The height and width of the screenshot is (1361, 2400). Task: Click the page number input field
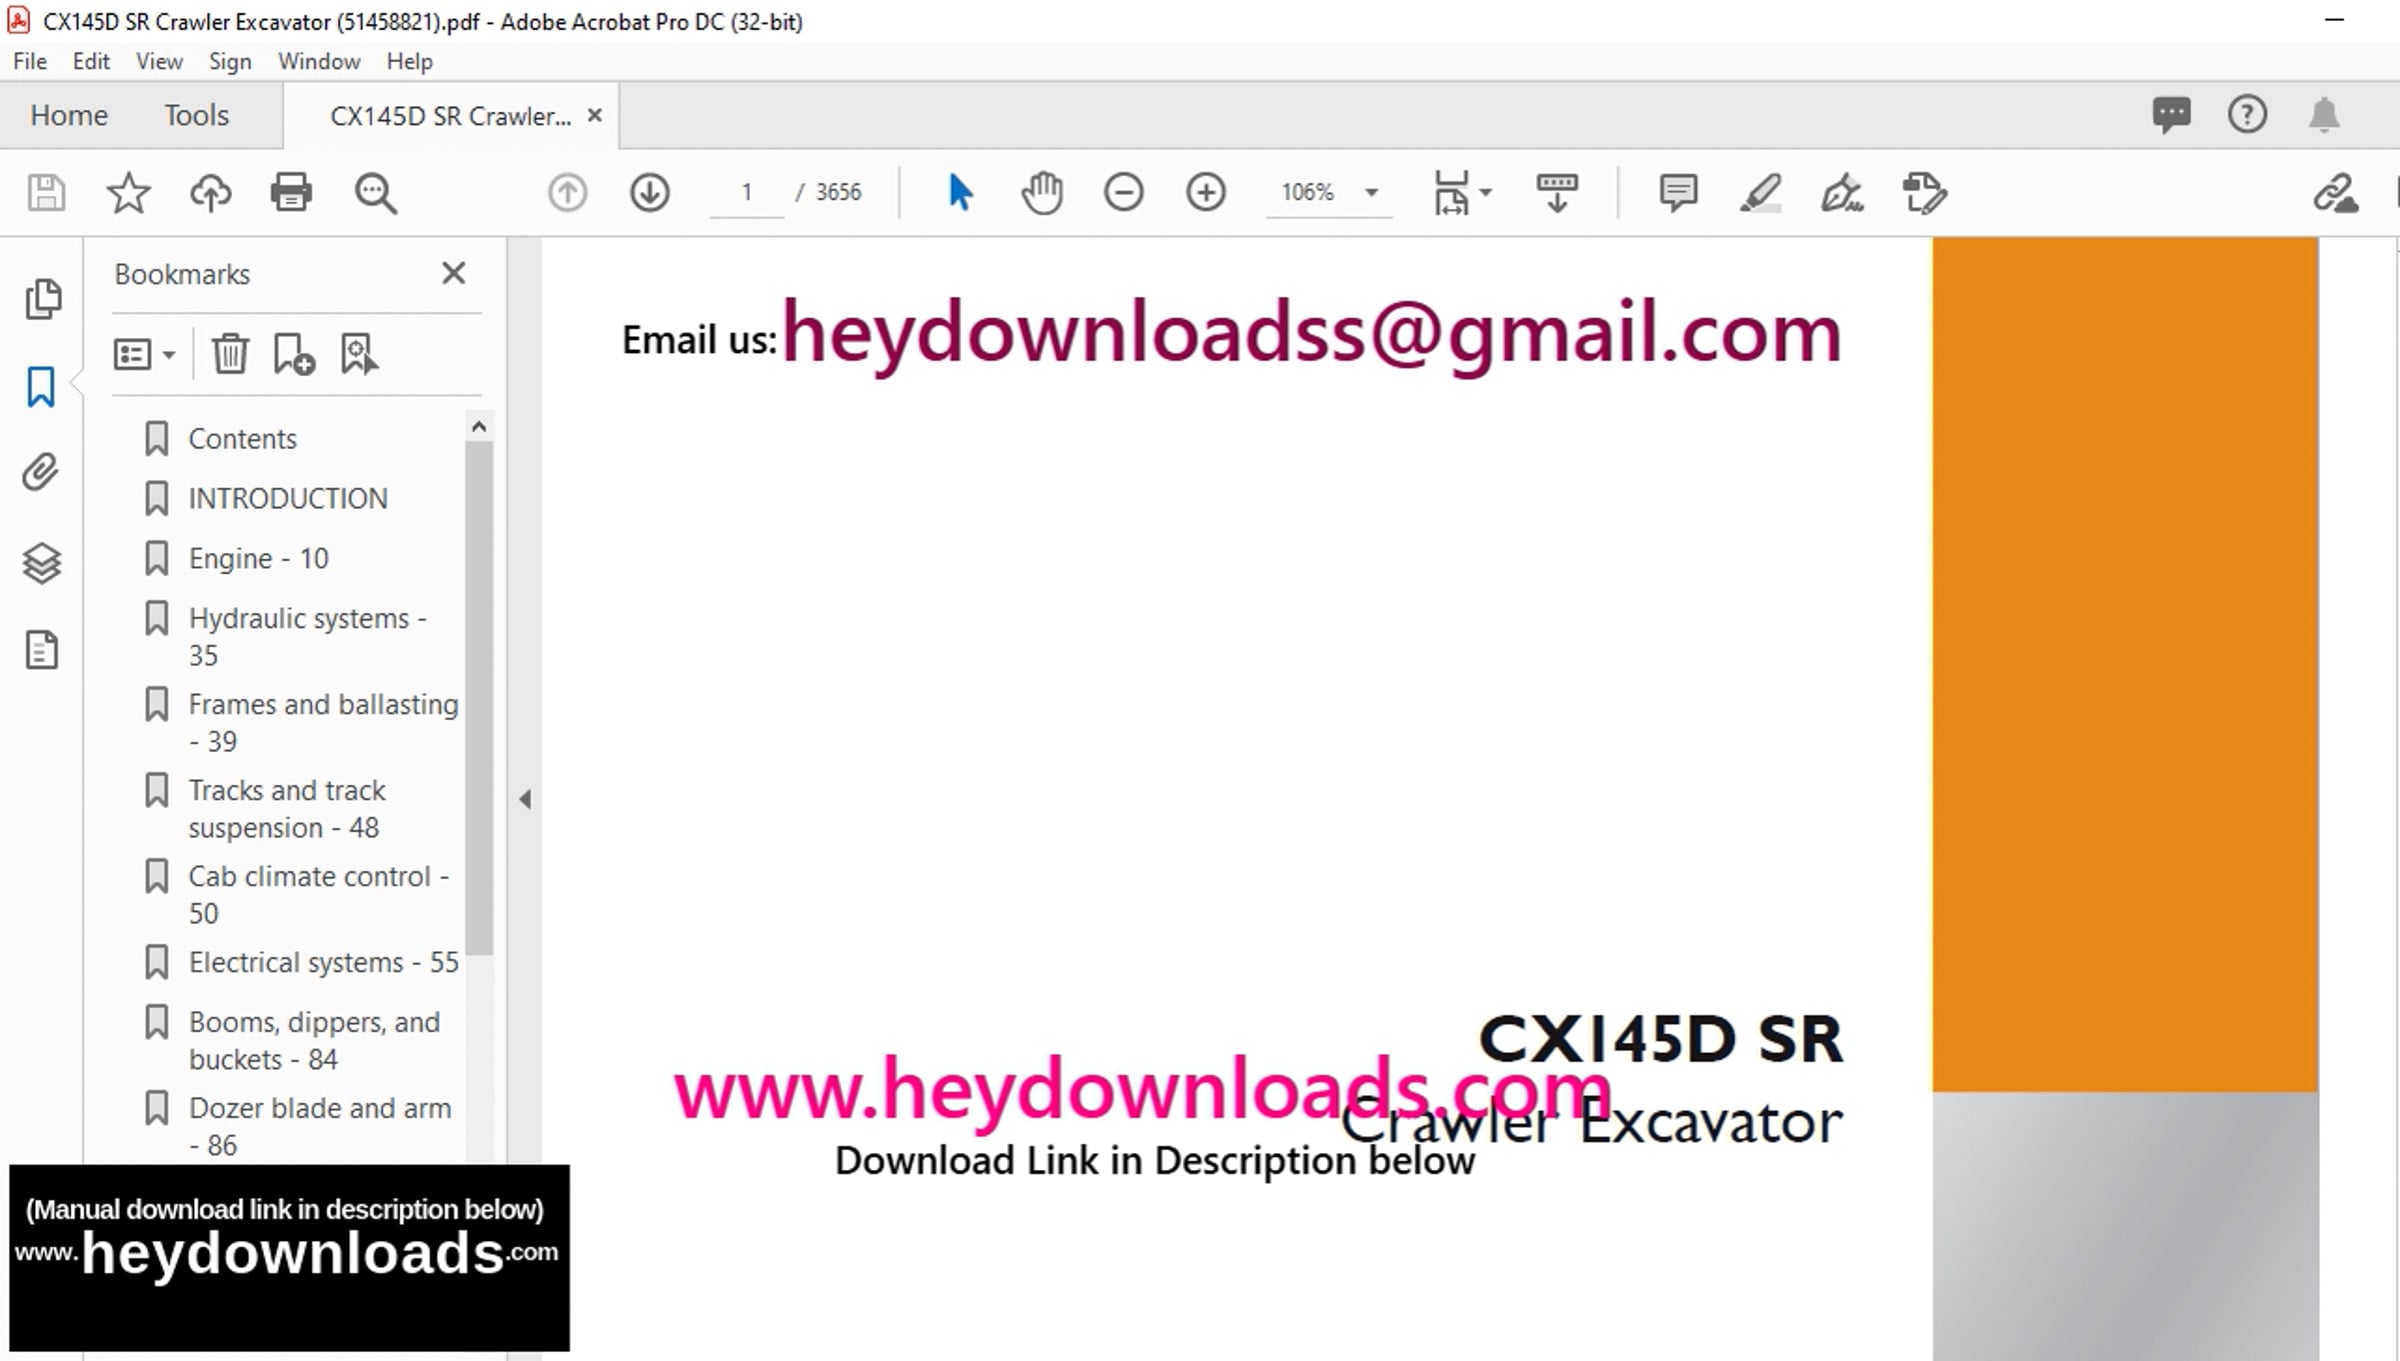pyautogui.click(x=746, y=192)
